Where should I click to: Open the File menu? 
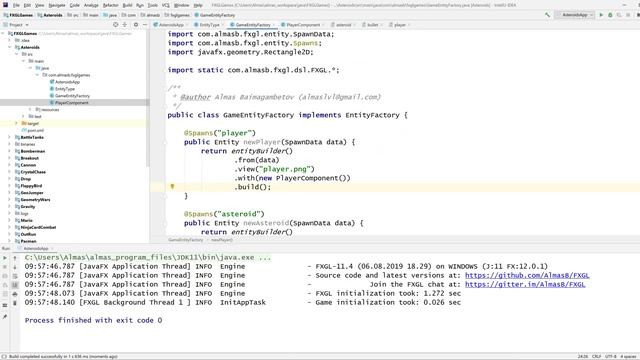click(x=16, y=5)
